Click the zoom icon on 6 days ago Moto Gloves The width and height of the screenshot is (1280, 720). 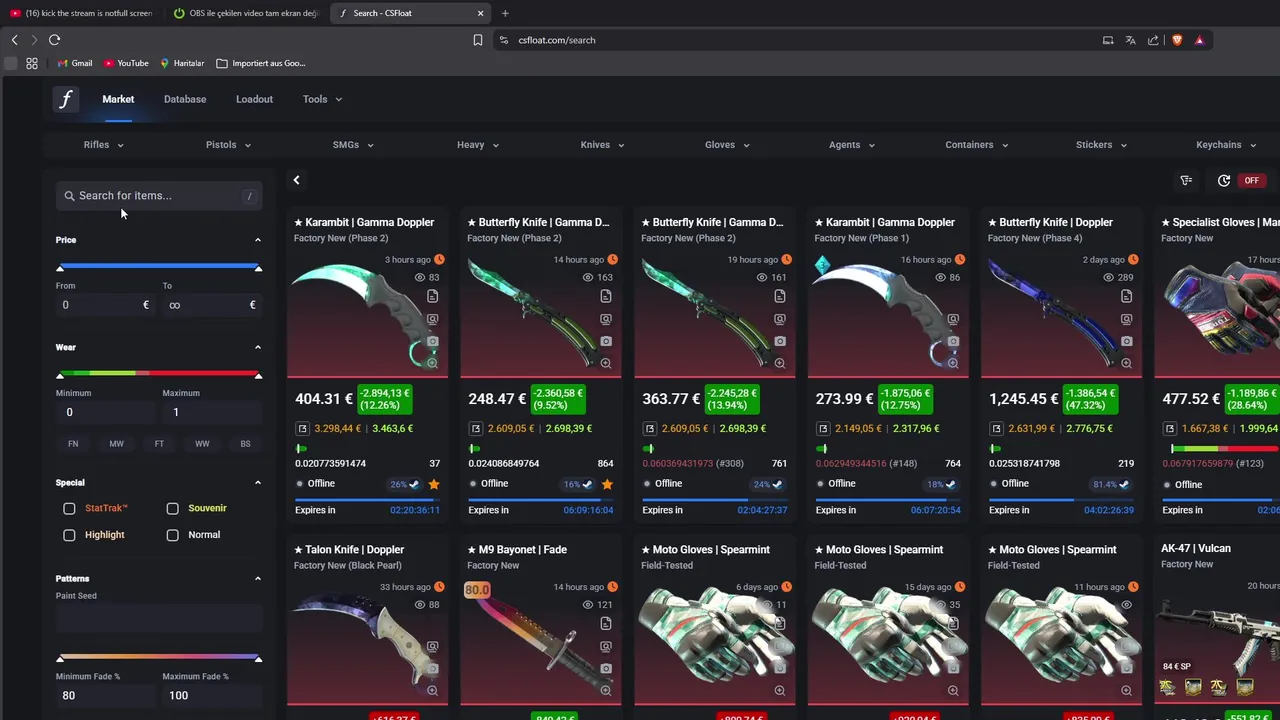779,691
